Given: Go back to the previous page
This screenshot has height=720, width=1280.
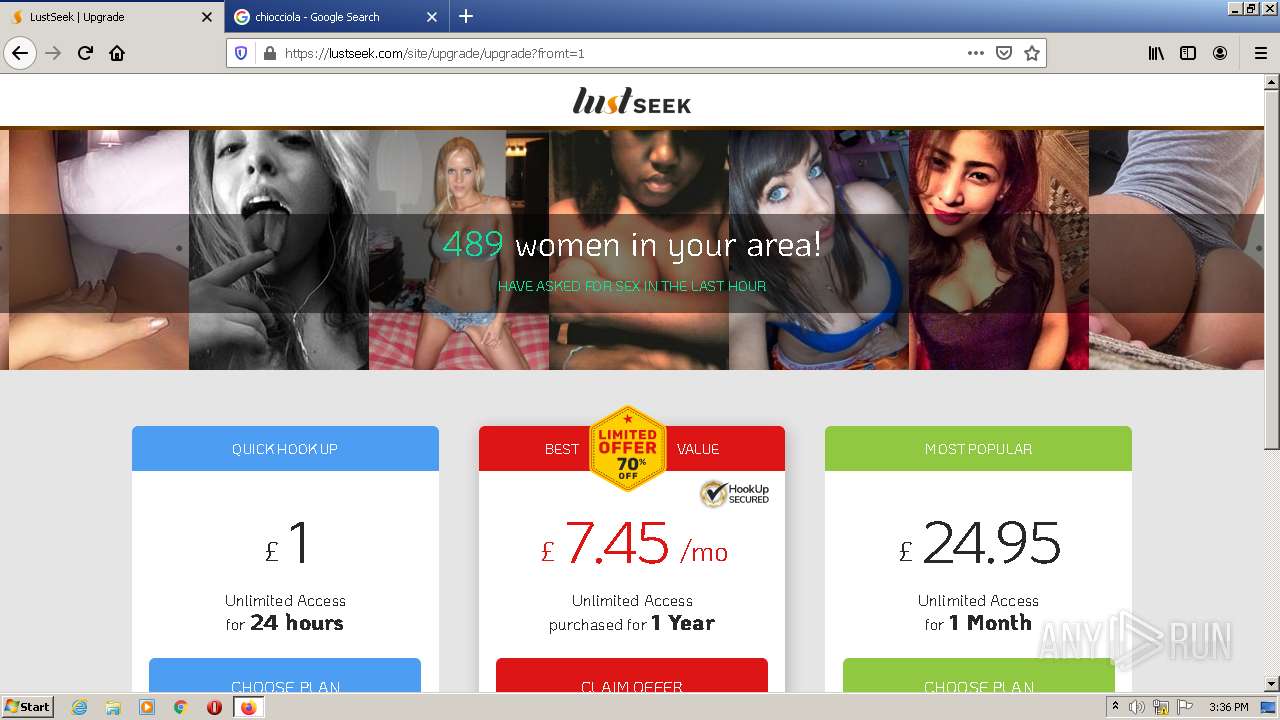Looking at the screenshot, I should (20, 53).
